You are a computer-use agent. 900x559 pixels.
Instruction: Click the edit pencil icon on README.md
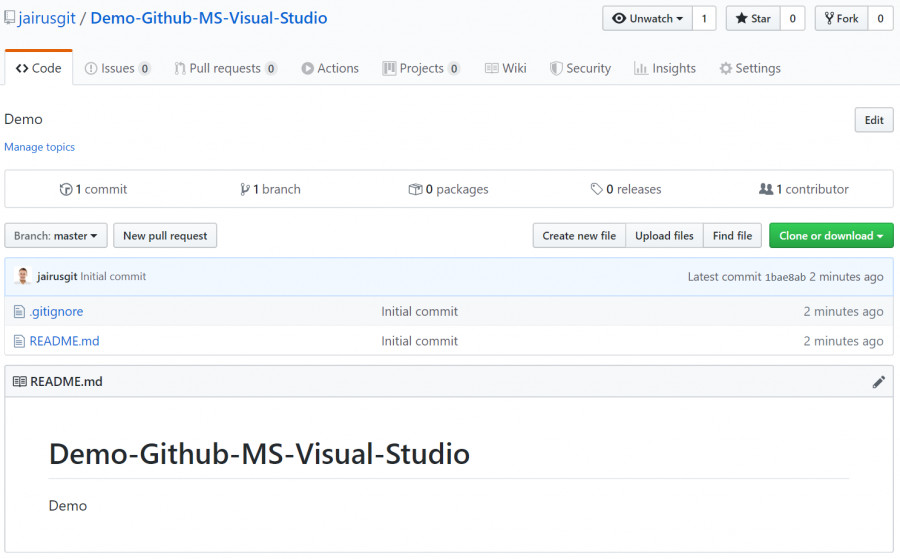click(878, 382)
